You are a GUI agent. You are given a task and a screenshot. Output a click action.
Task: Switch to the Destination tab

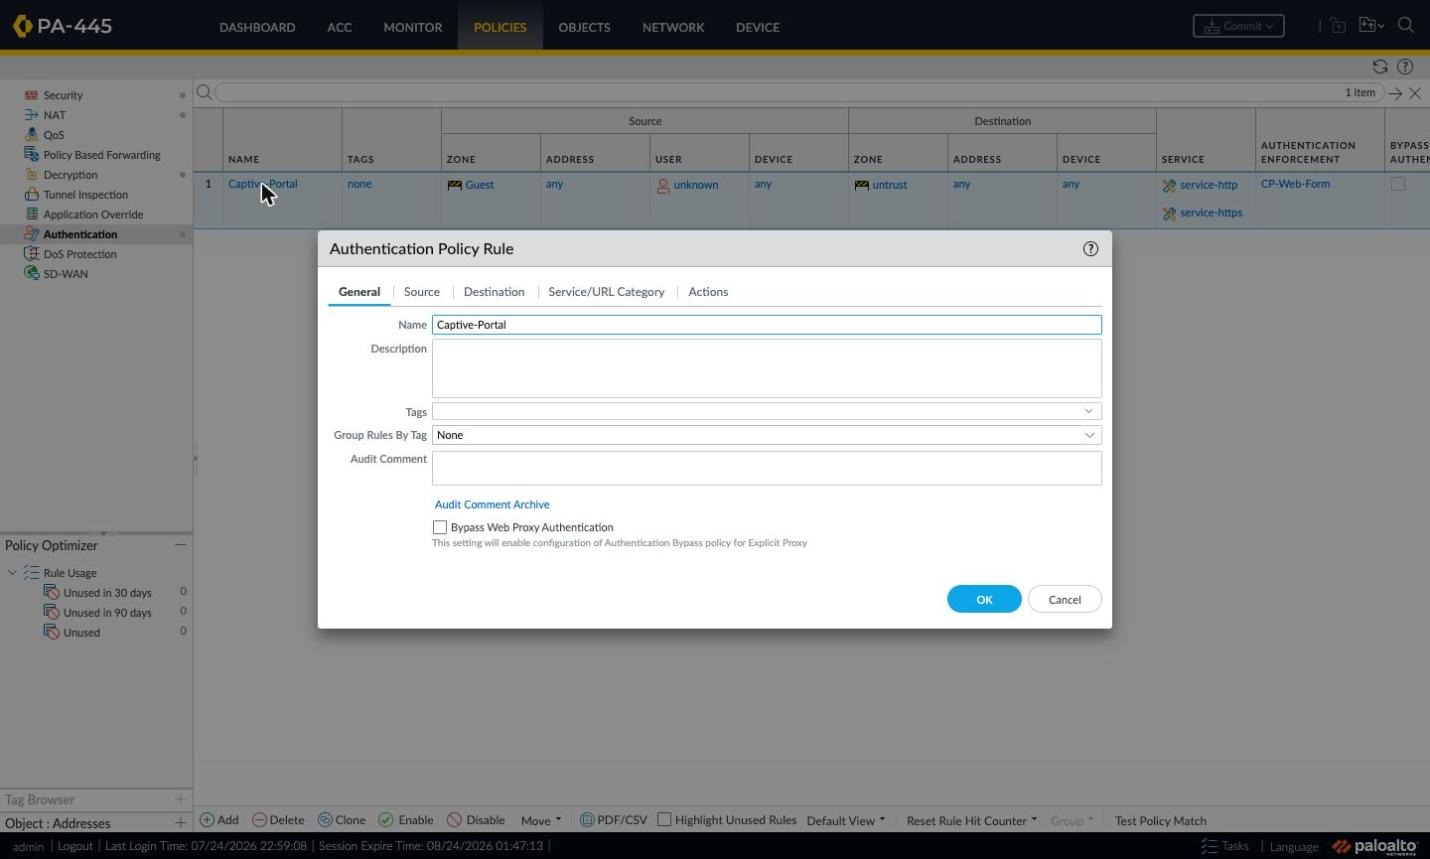494,292
